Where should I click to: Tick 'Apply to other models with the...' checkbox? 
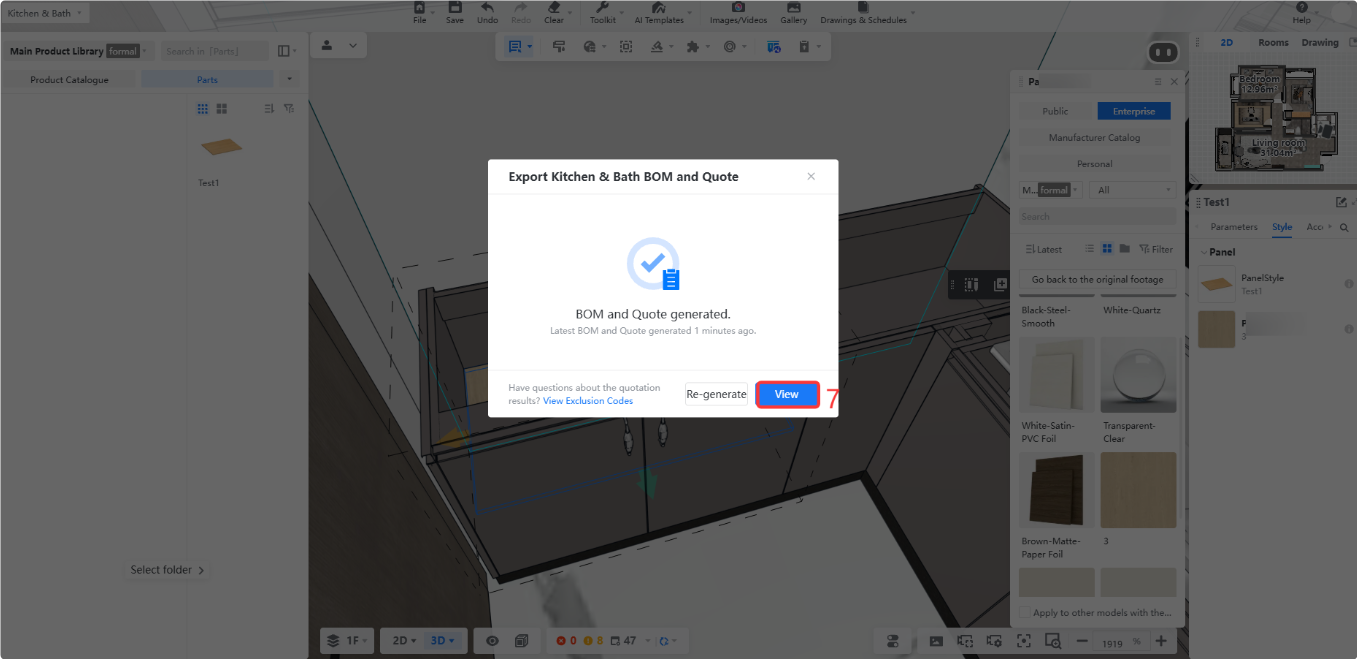pos(1025,613)
